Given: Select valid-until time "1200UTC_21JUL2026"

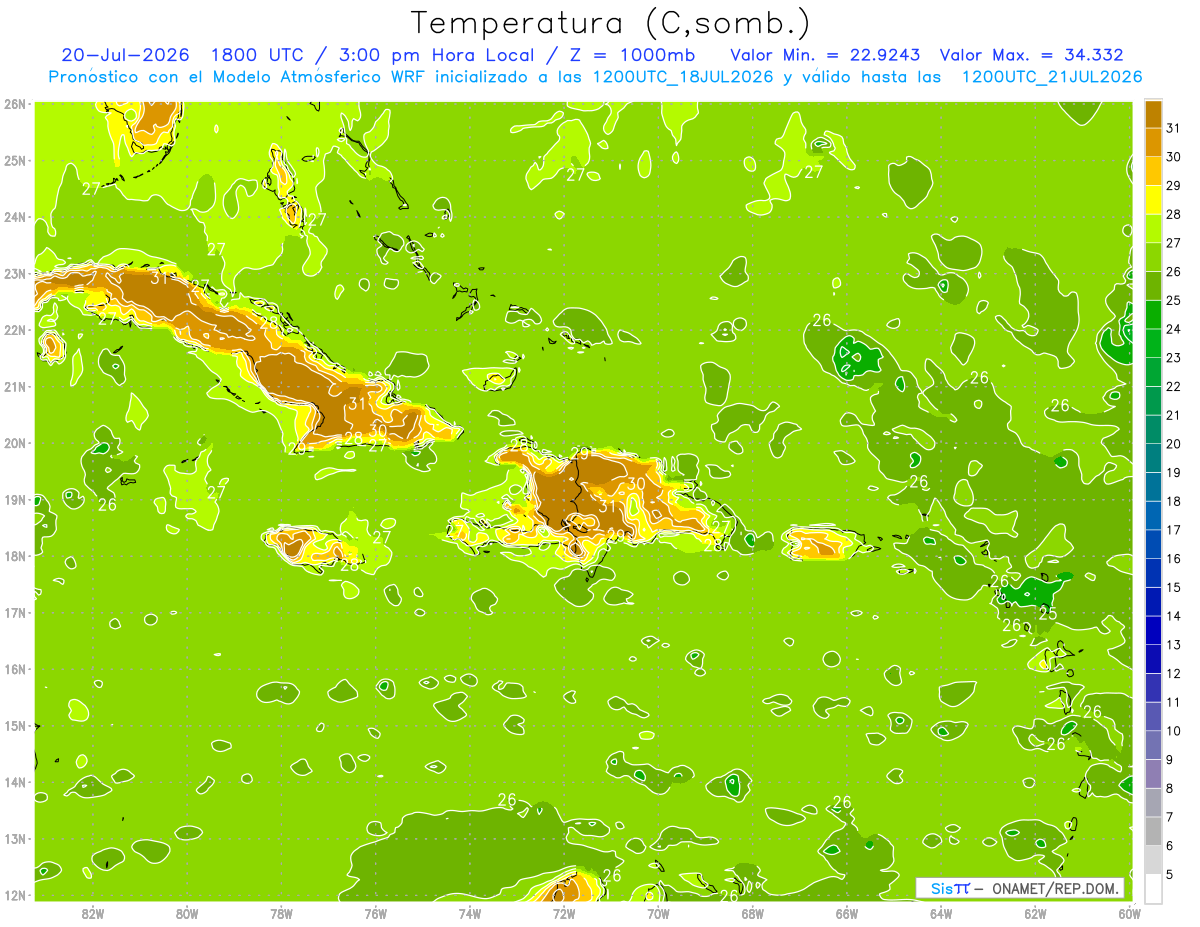Looking at the screenshot, I should click(x=1051, y=77).
